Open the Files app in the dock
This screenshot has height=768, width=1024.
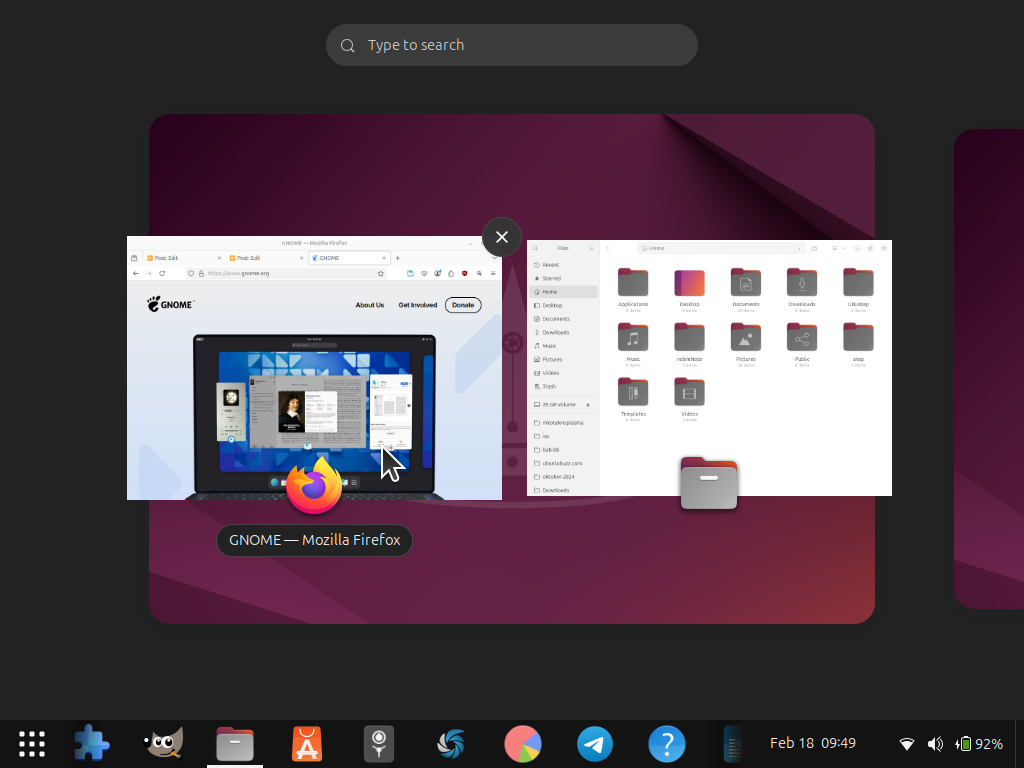coord(235,744)
